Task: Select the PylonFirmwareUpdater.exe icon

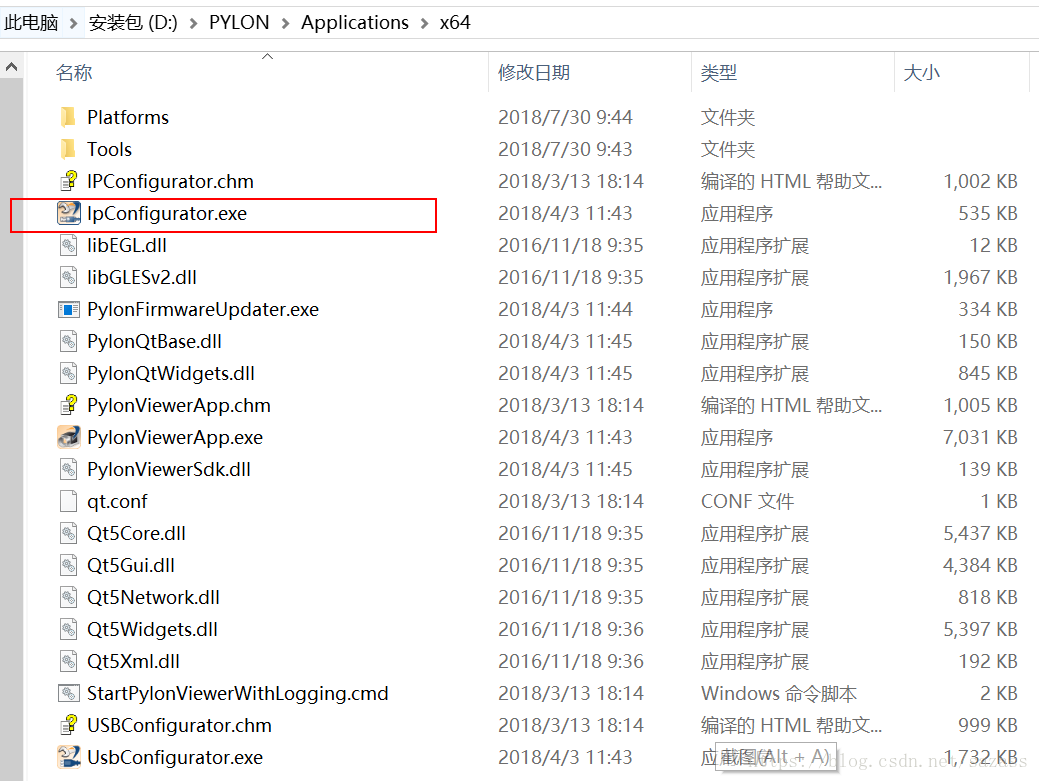Action: pyautogui.click(x=68, y=309)
